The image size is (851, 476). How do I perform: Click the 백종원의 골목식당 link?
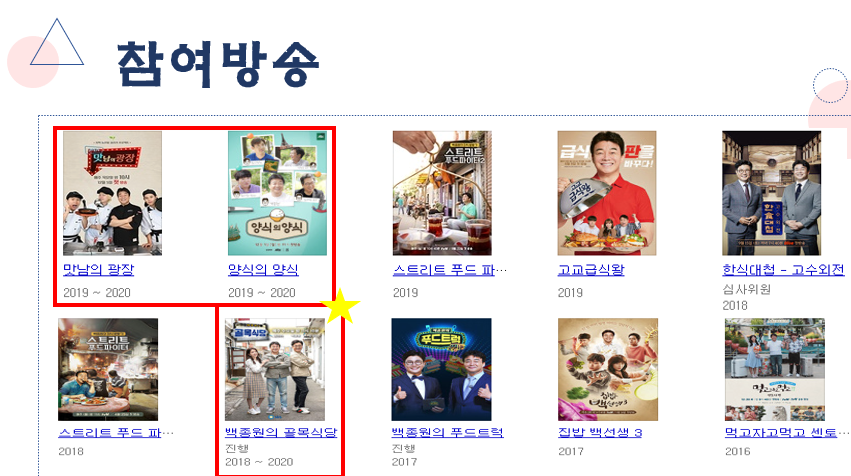(281, 433)
